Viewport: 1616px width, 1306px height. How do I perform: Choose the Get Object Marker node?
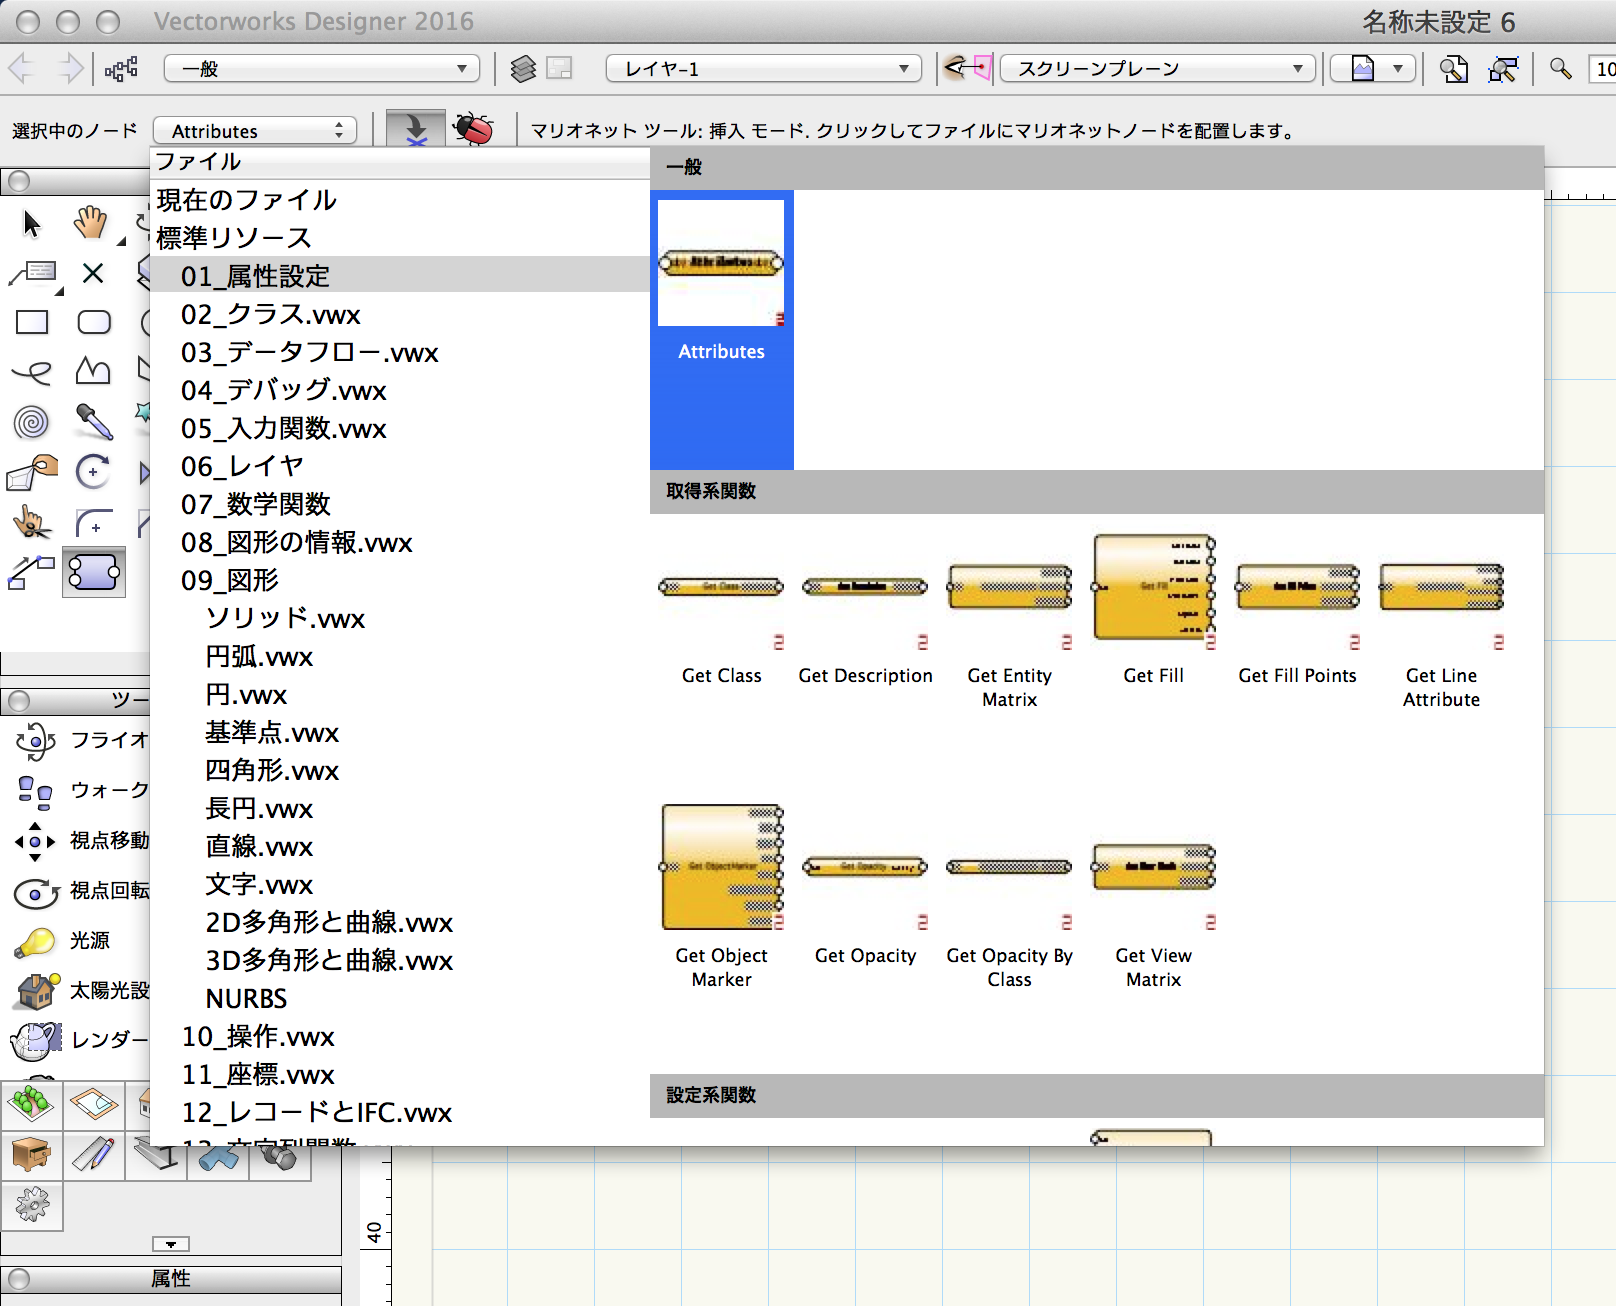pos(721,897)
